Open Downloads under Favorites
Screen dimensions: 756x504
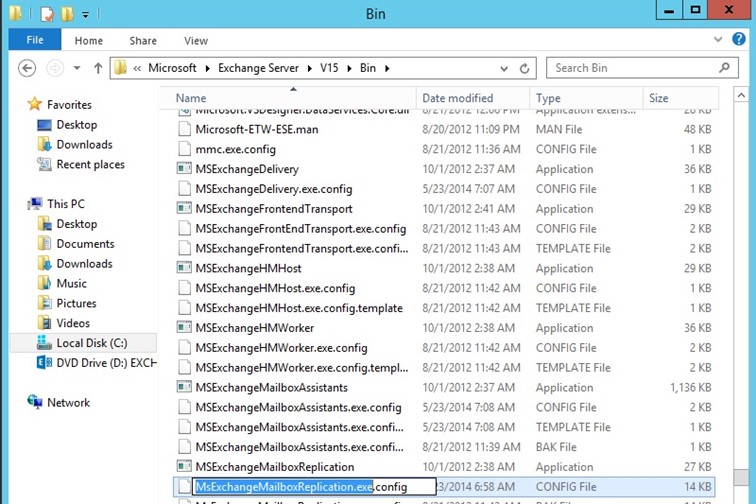(84, 144)
